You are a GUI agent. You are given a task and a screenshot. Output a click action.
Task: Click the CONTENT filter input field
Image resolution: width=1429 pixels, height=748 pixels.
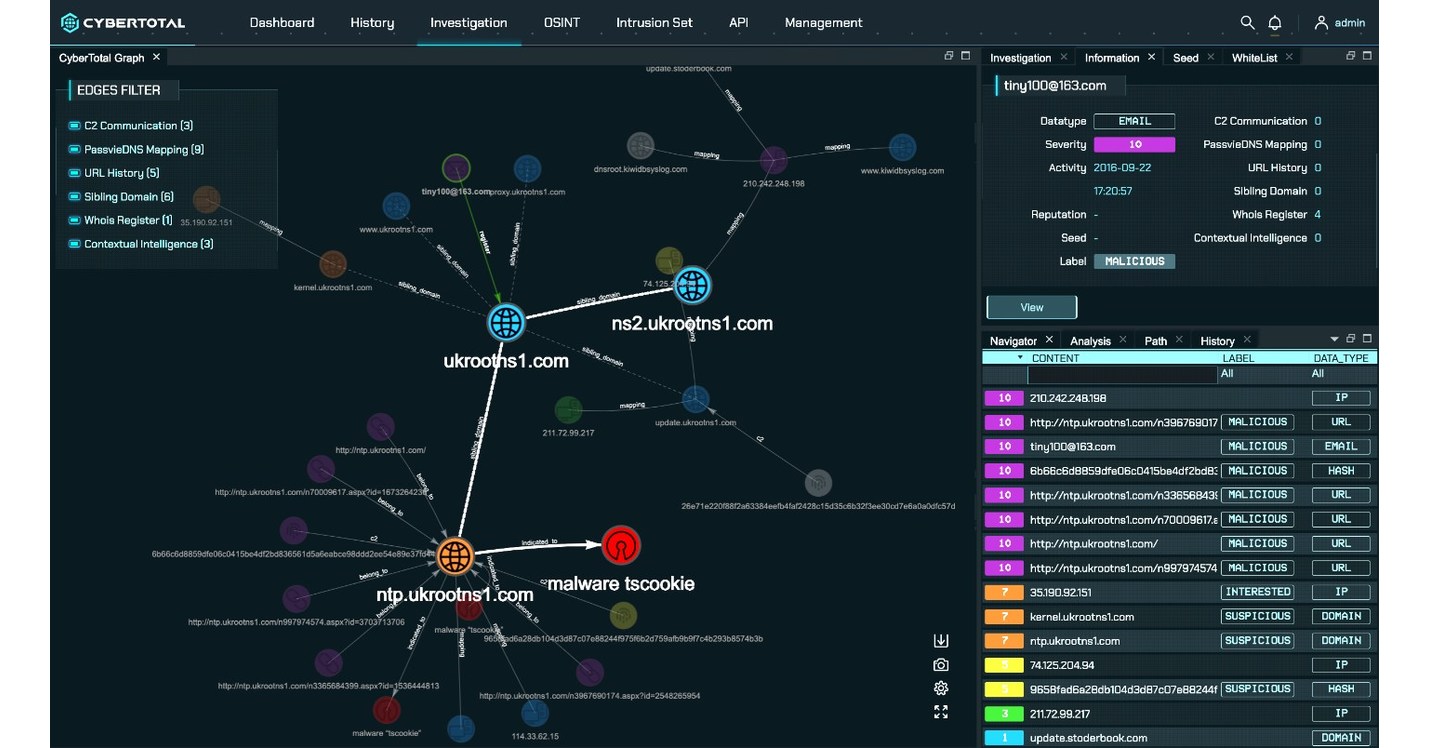click(1121, 374)
